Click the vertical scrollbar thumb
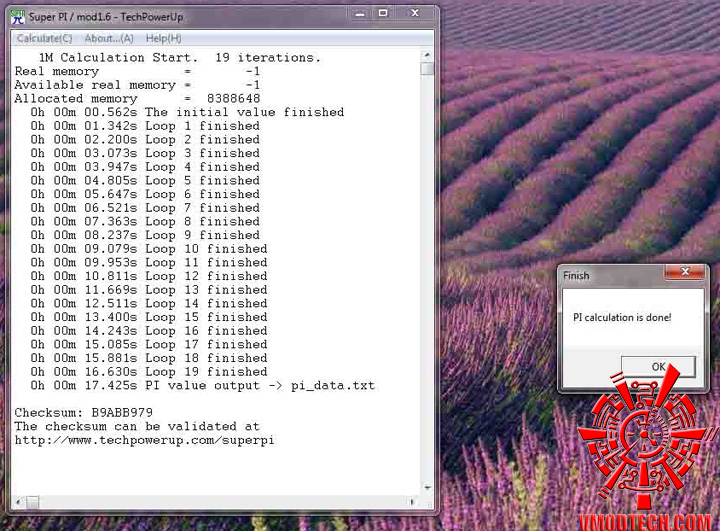The width and height of the screenshot is (720, 531). [x=427, y=68]
